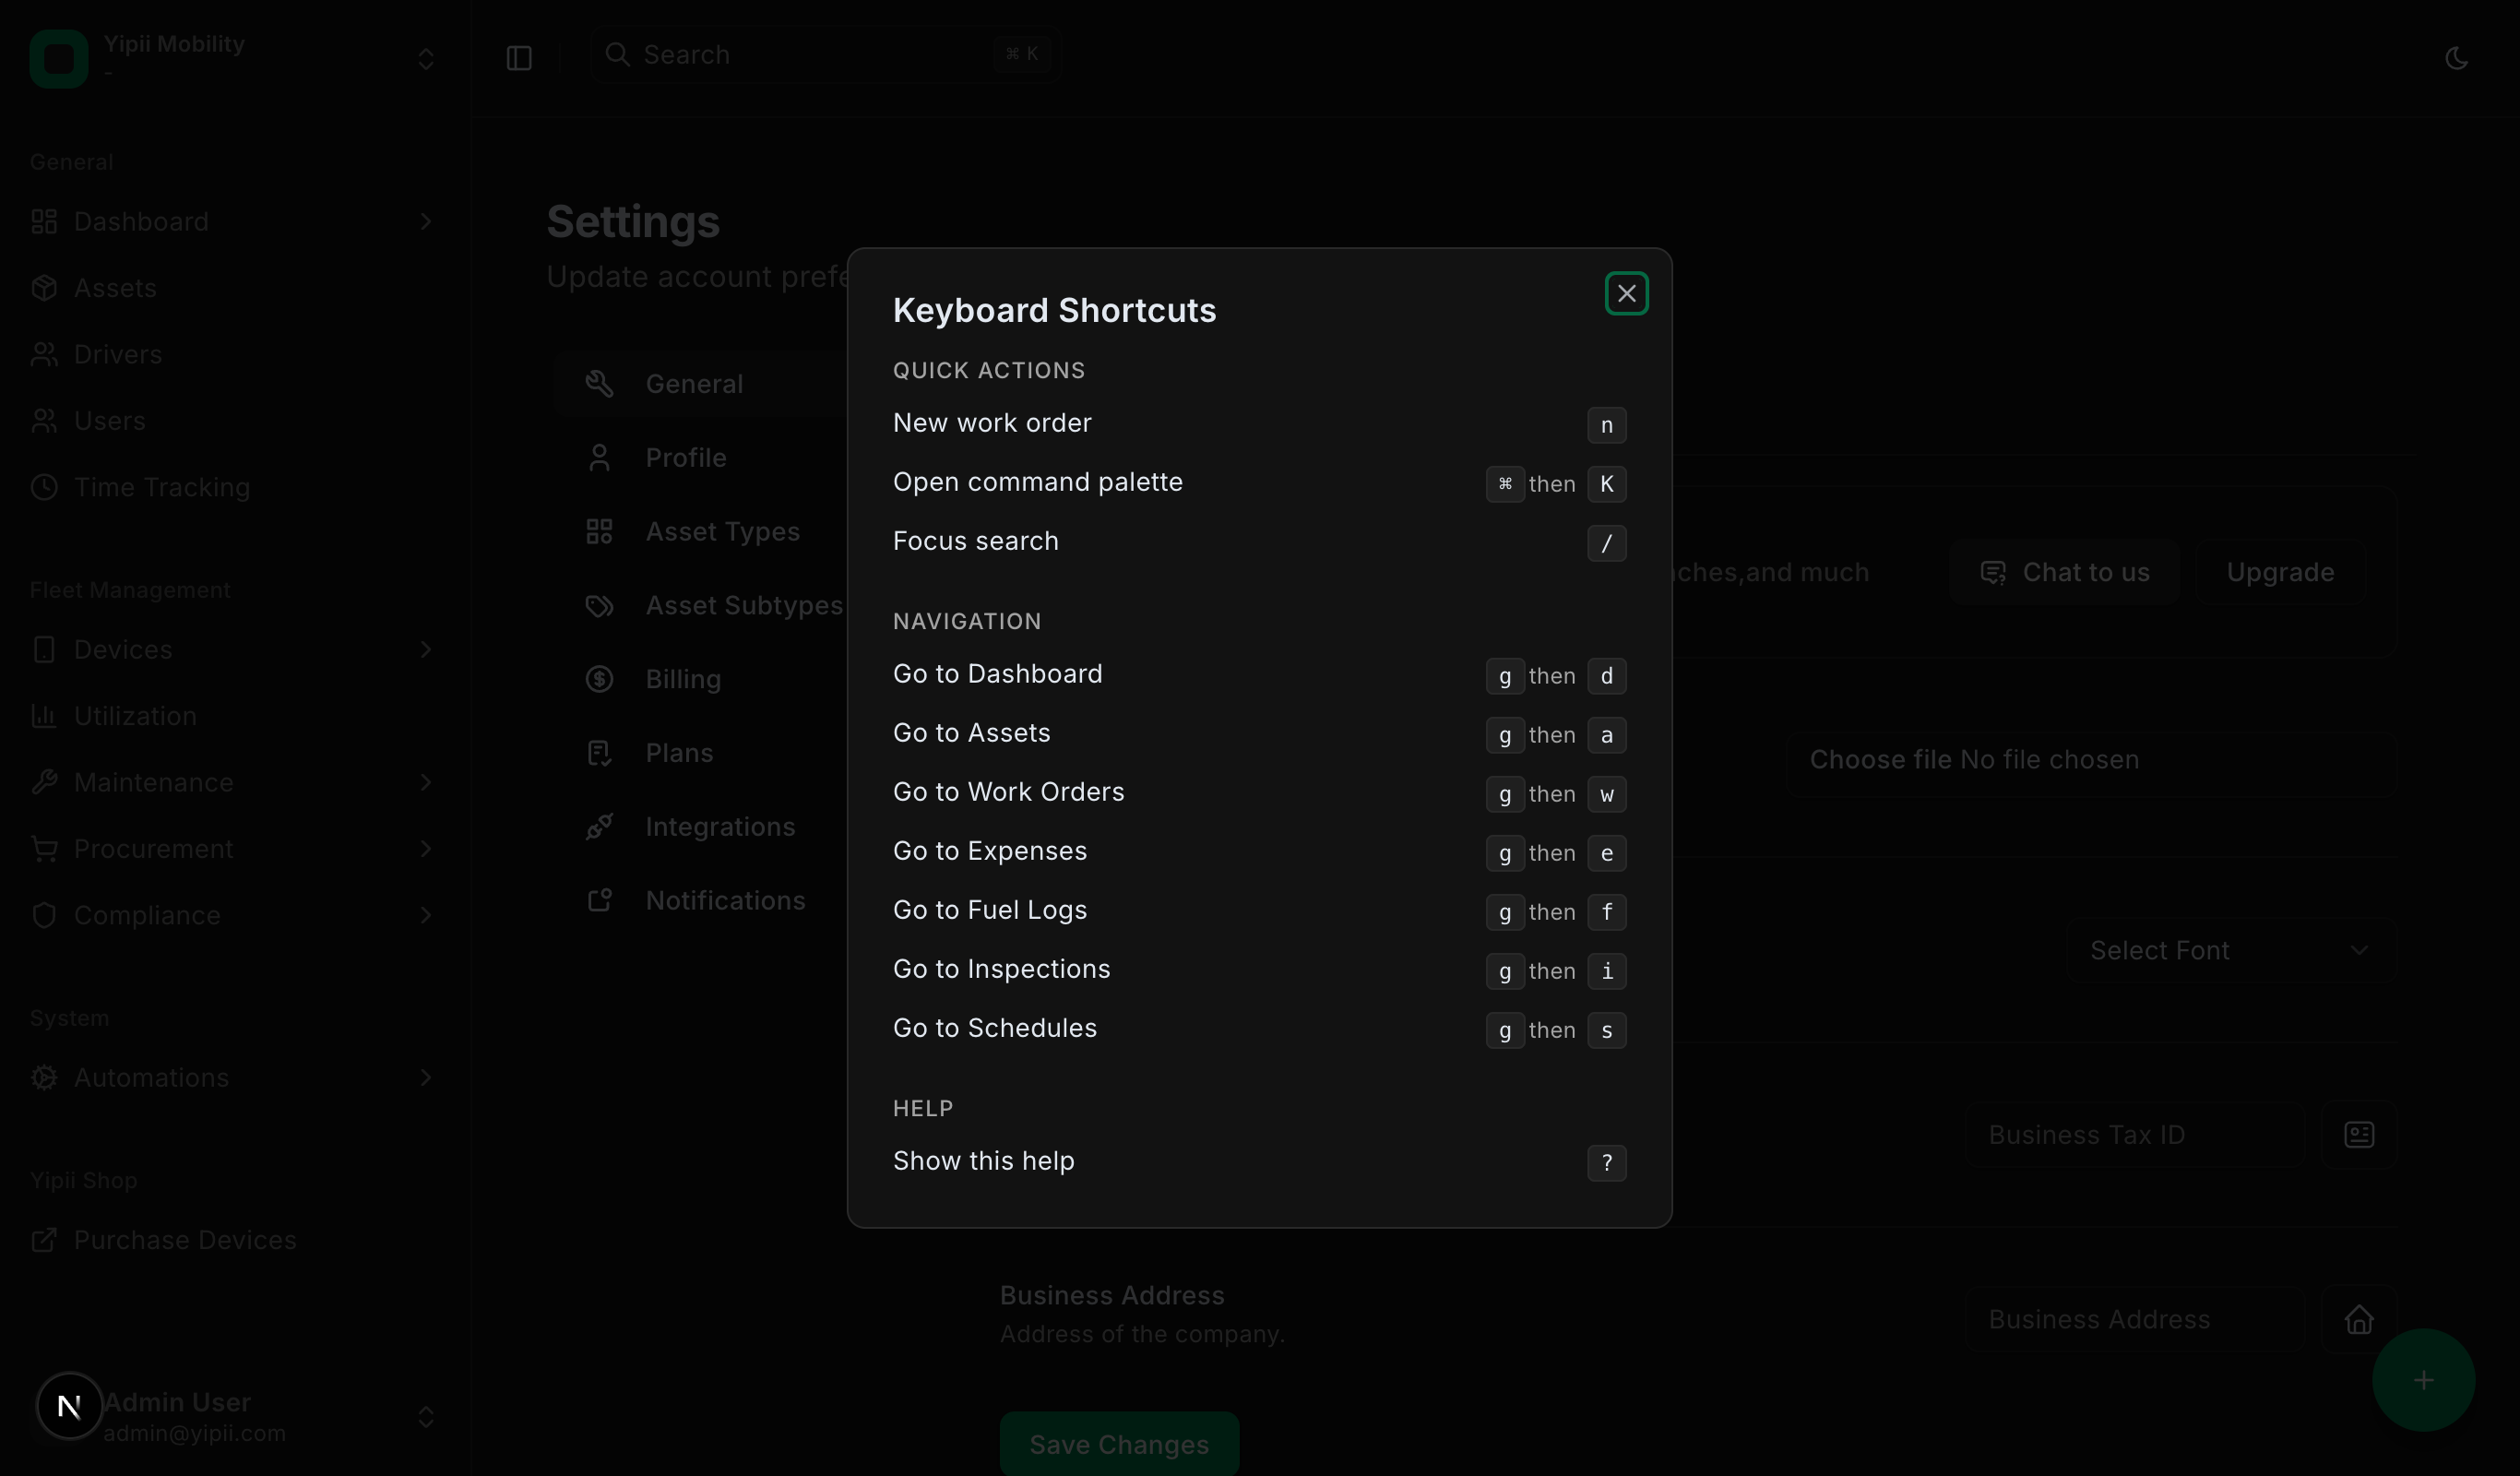Focus the Business Address input field
The image size is (2520, 1476).
pyautogui.click(x=2135, y=1320)
